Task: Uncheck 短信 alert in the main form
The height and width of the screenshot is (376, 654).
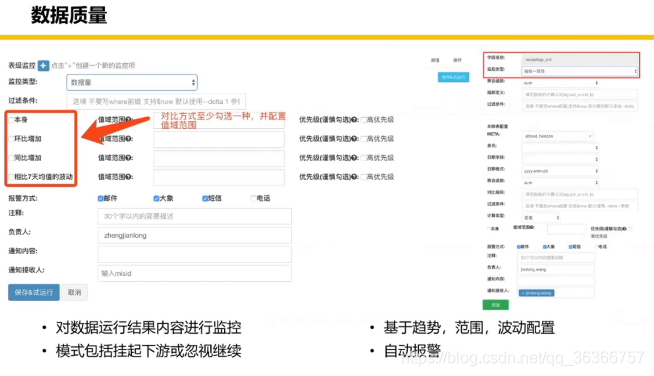Action: coord(205,198)
